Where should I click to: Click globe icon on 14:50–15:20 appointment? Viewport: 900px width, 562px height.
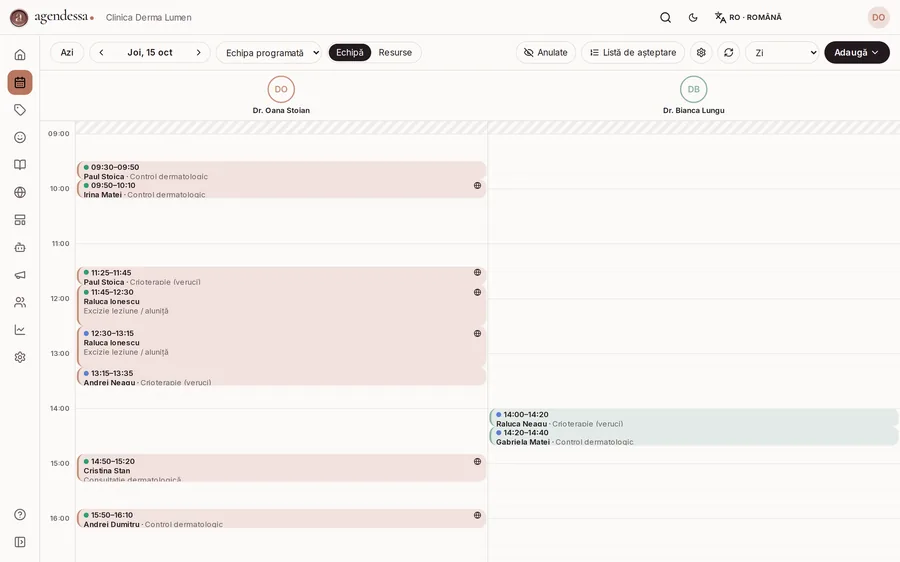tap(477, 462)
